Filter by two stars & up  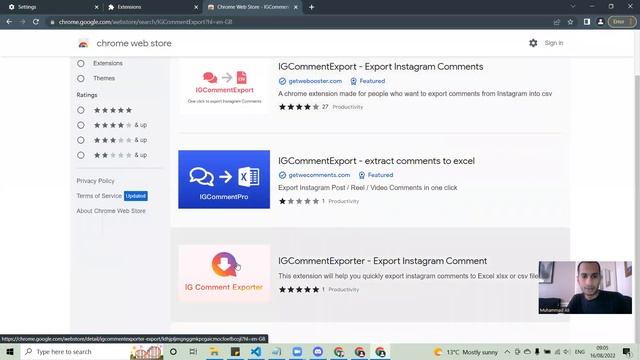(x=81, y=155)
